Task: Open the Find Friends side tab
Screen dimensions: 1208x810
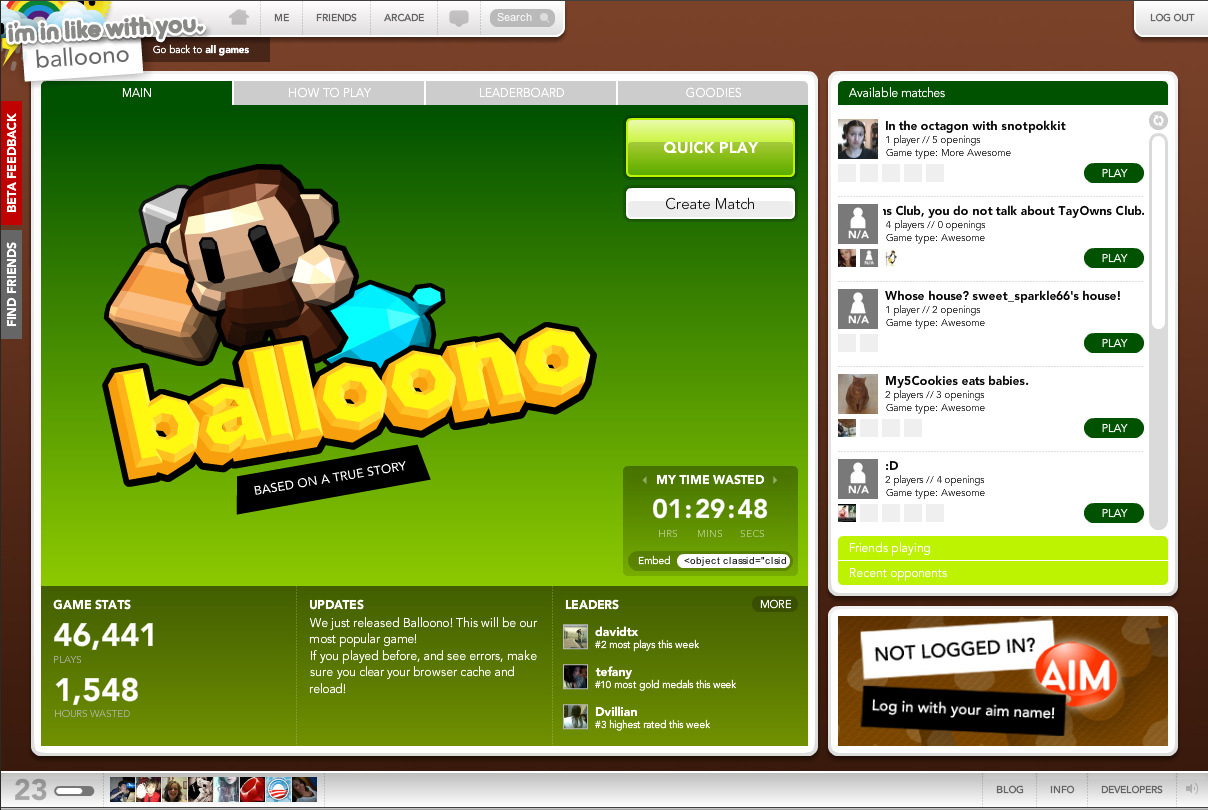Action: point(11,285)
